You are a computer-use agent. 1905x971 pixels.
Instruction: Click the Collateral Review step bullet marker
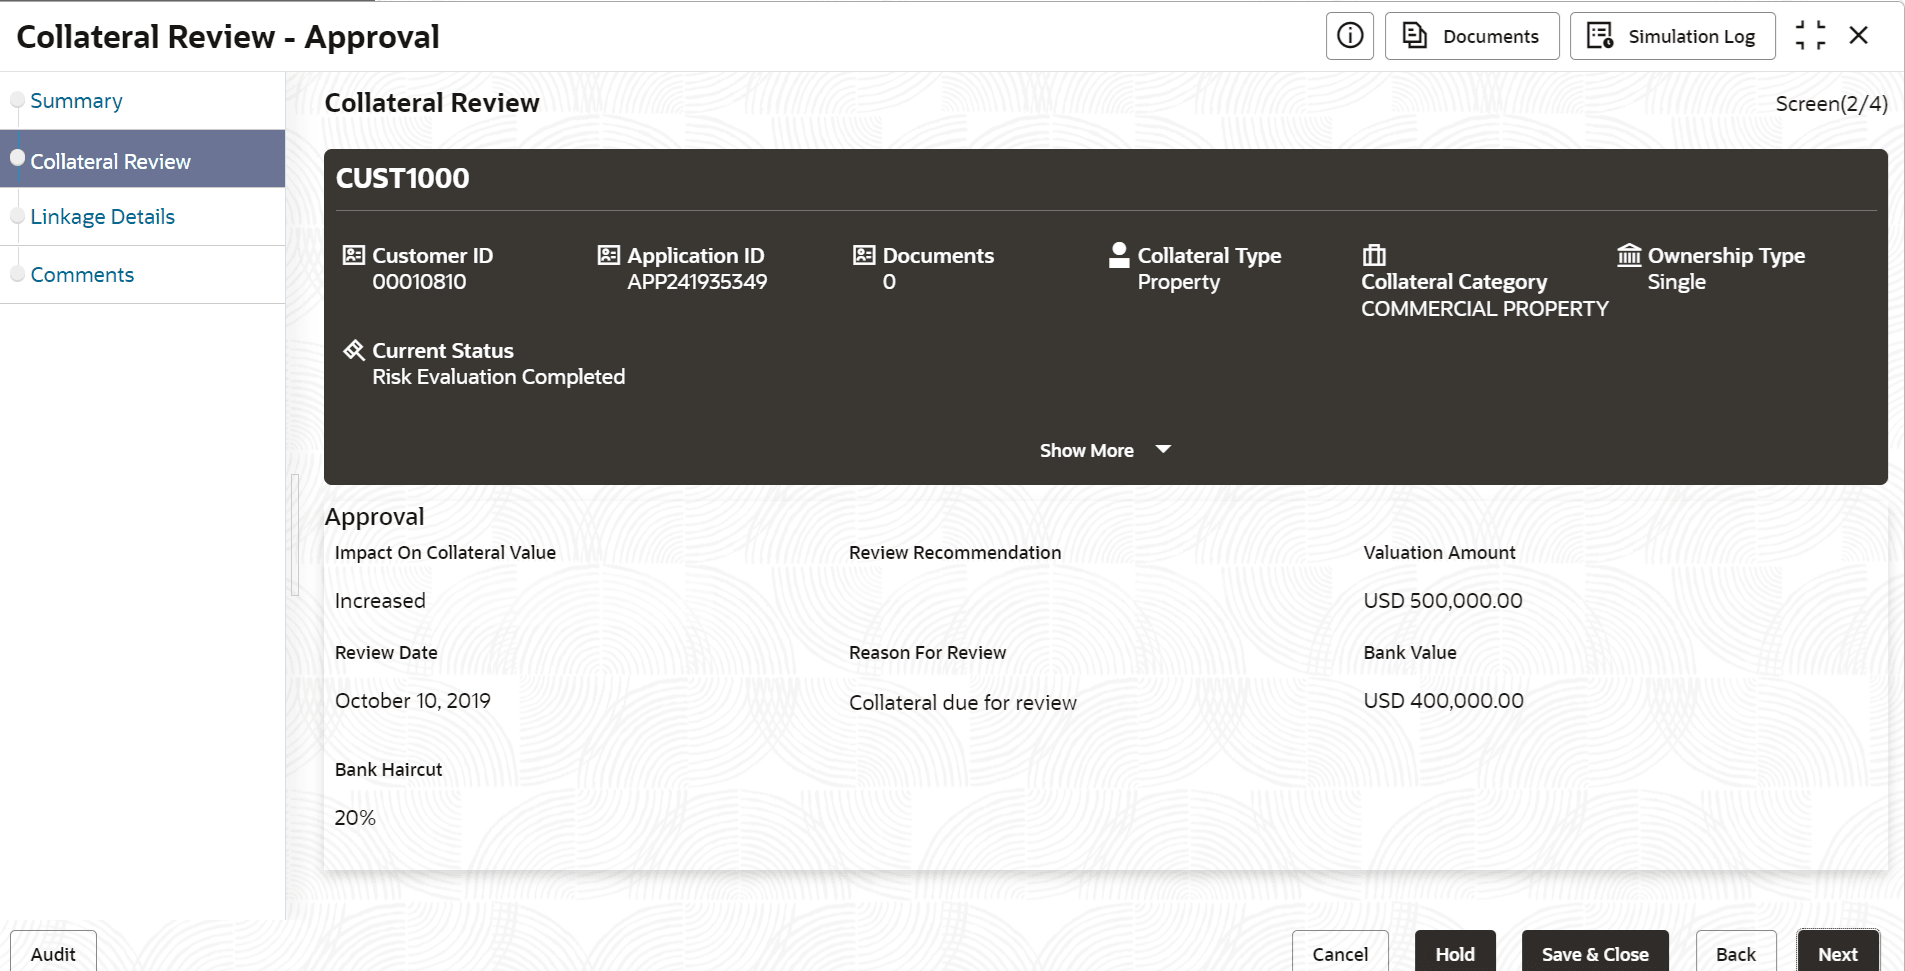[x=17, y=158]
